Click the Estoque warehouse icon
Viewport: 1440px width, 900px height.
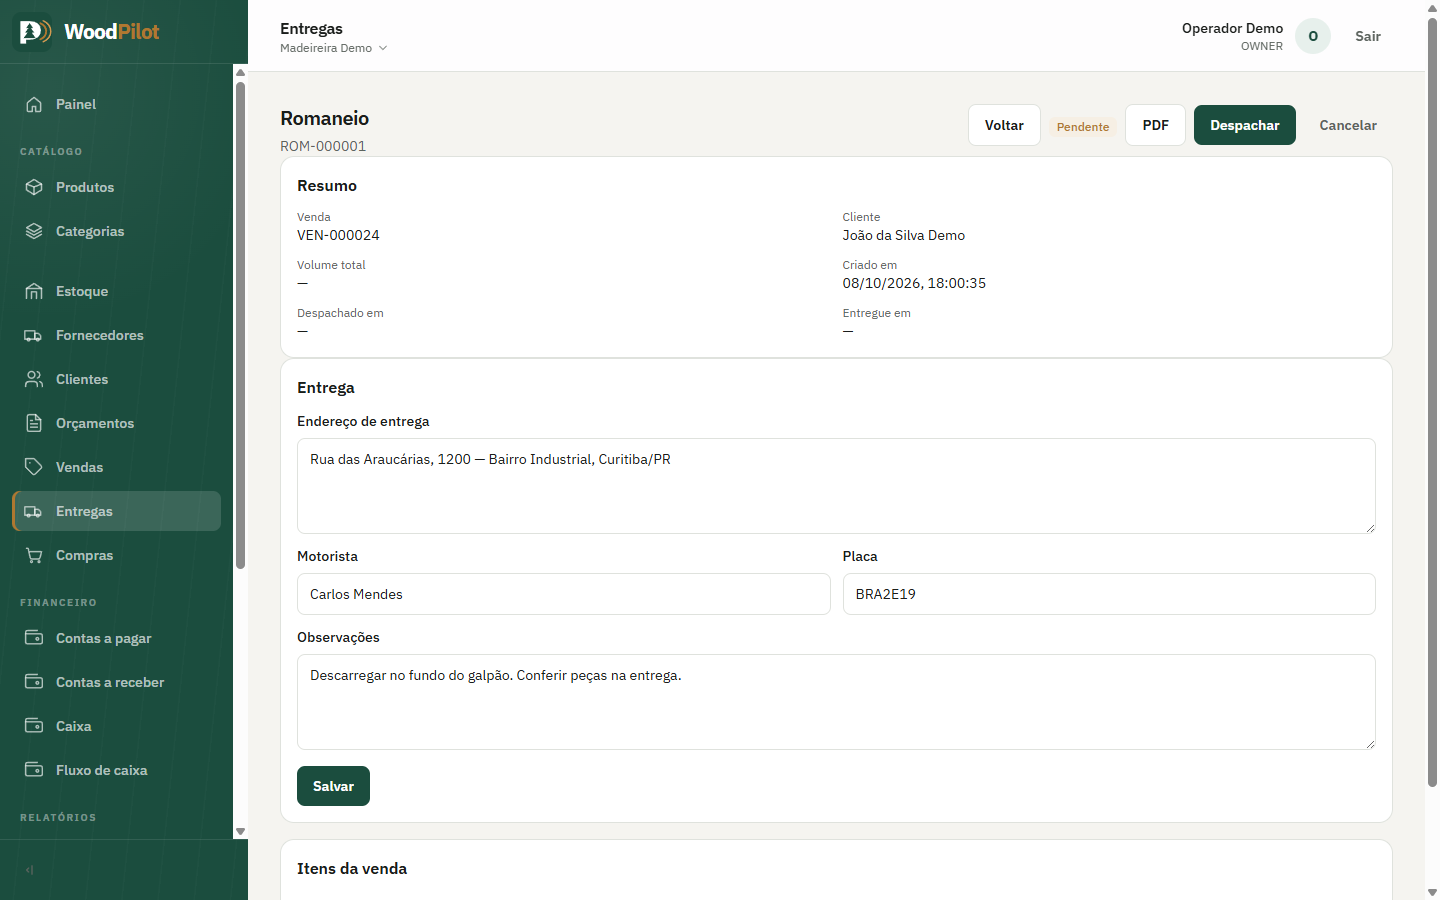[34, 291]
